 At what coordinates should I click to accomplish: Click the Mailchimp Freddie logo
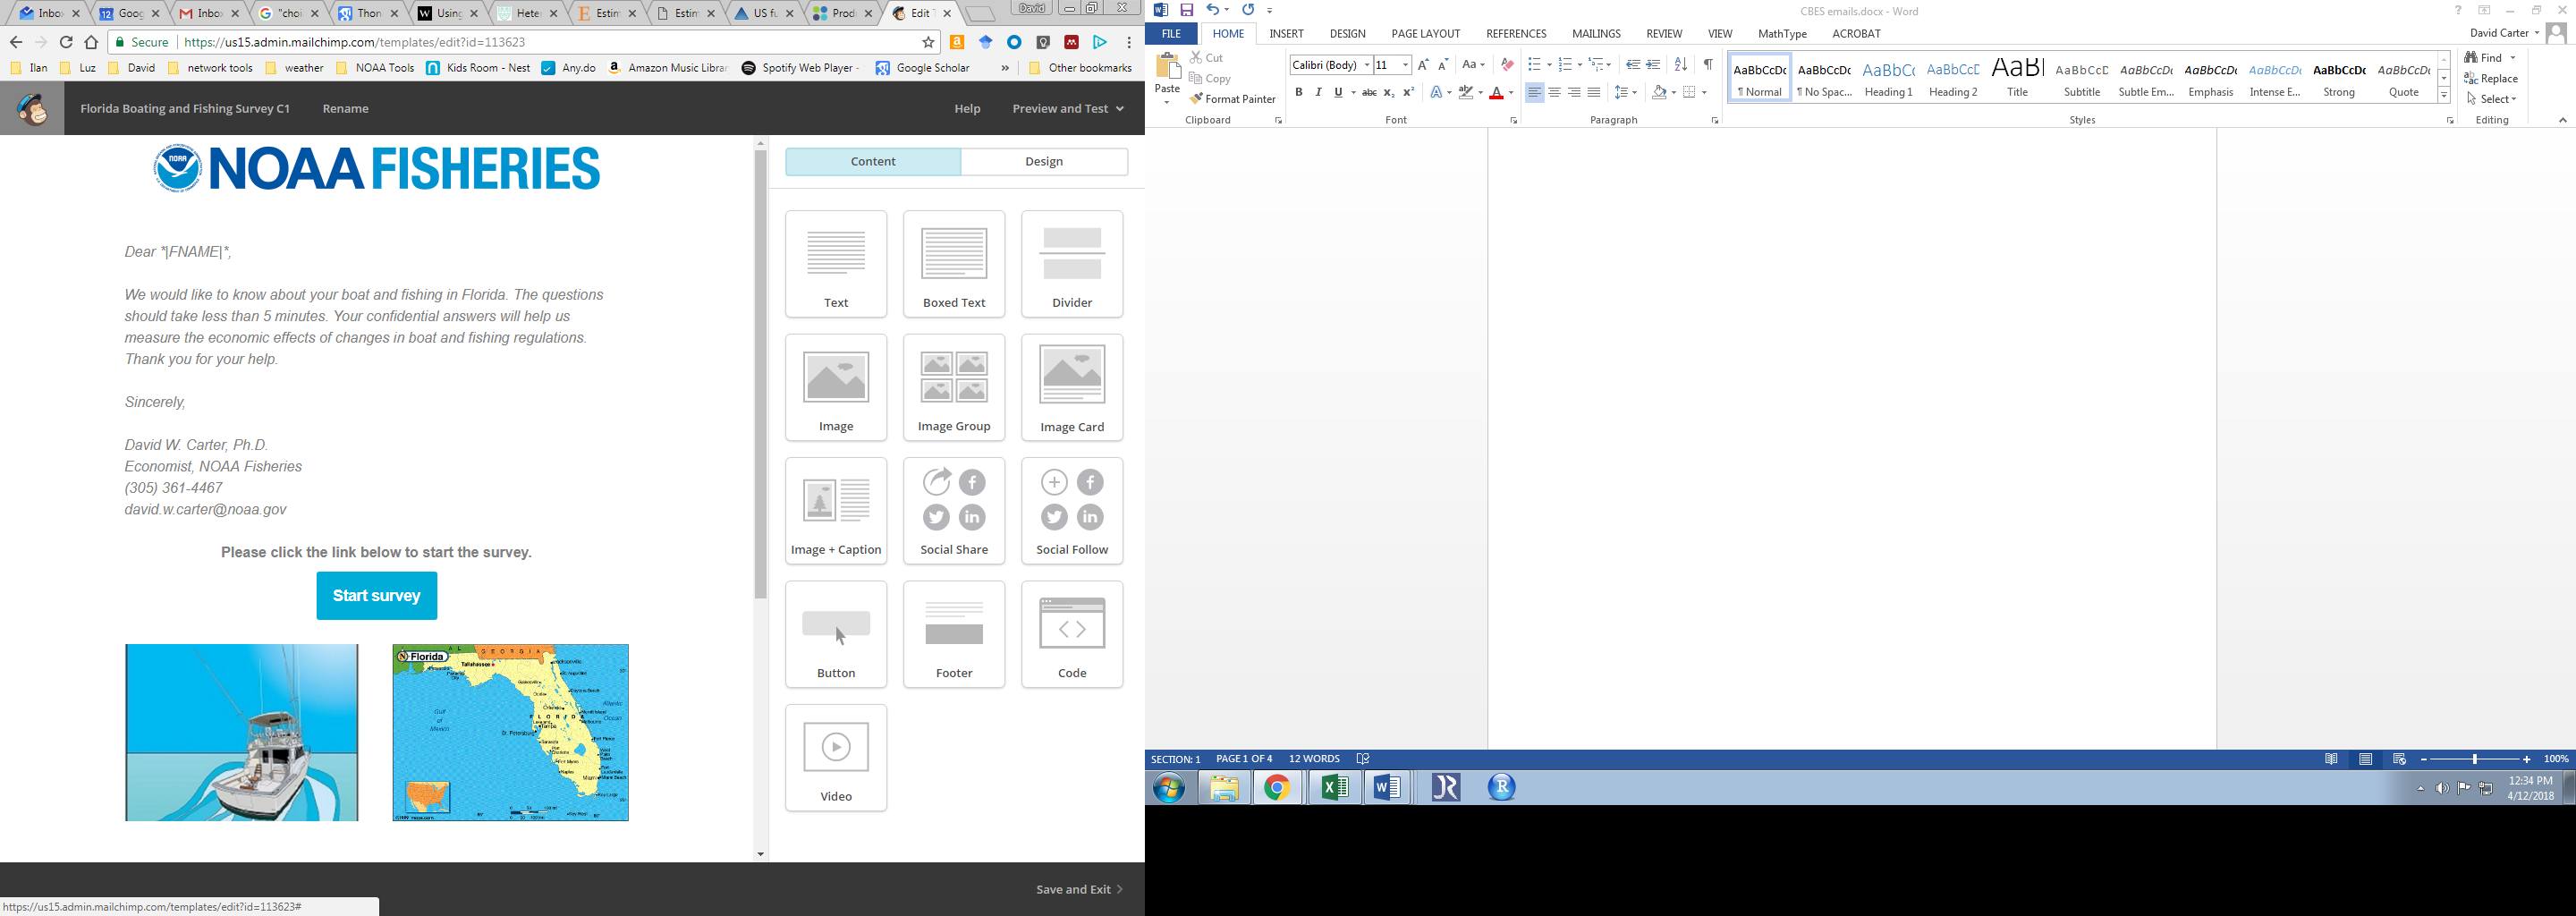point(32,108)
